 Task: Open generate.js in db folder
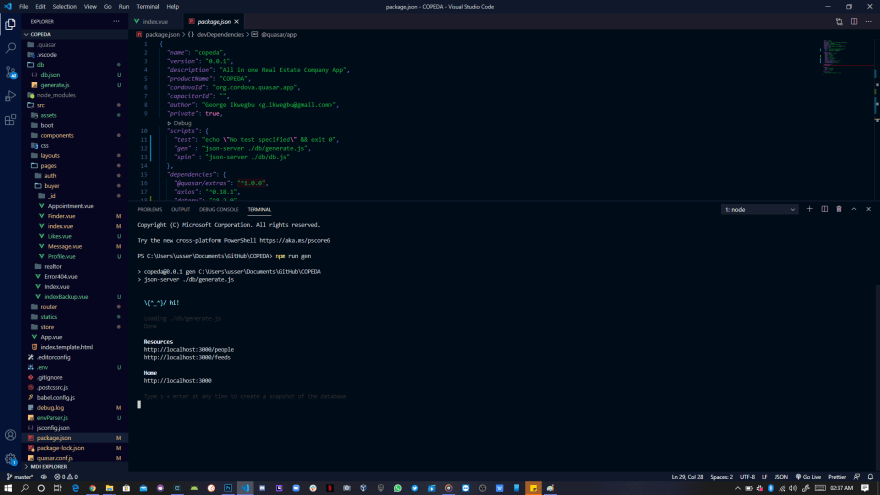75,85
